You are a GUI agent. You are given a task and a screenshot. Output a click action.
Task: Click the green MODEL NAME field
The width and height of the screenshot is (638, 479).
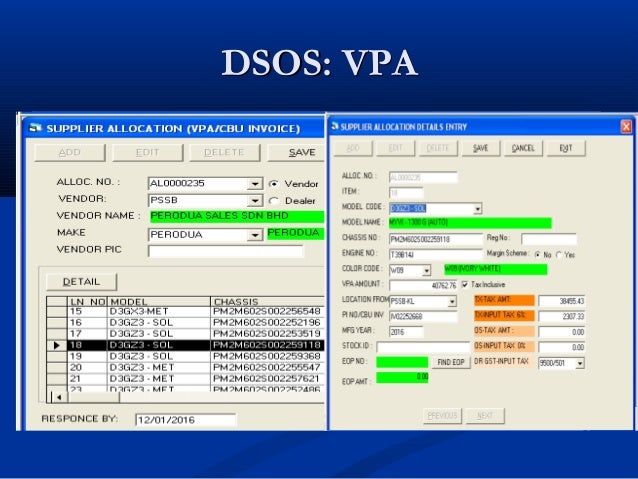[x=470, y=223]
